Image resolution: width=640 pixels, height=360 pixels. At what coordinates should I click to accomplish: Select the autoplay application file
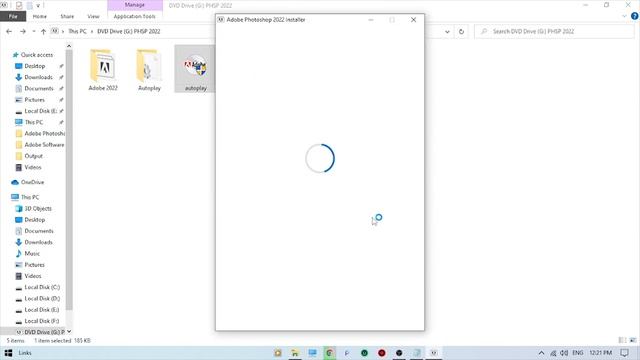click(x=196, y=69)
